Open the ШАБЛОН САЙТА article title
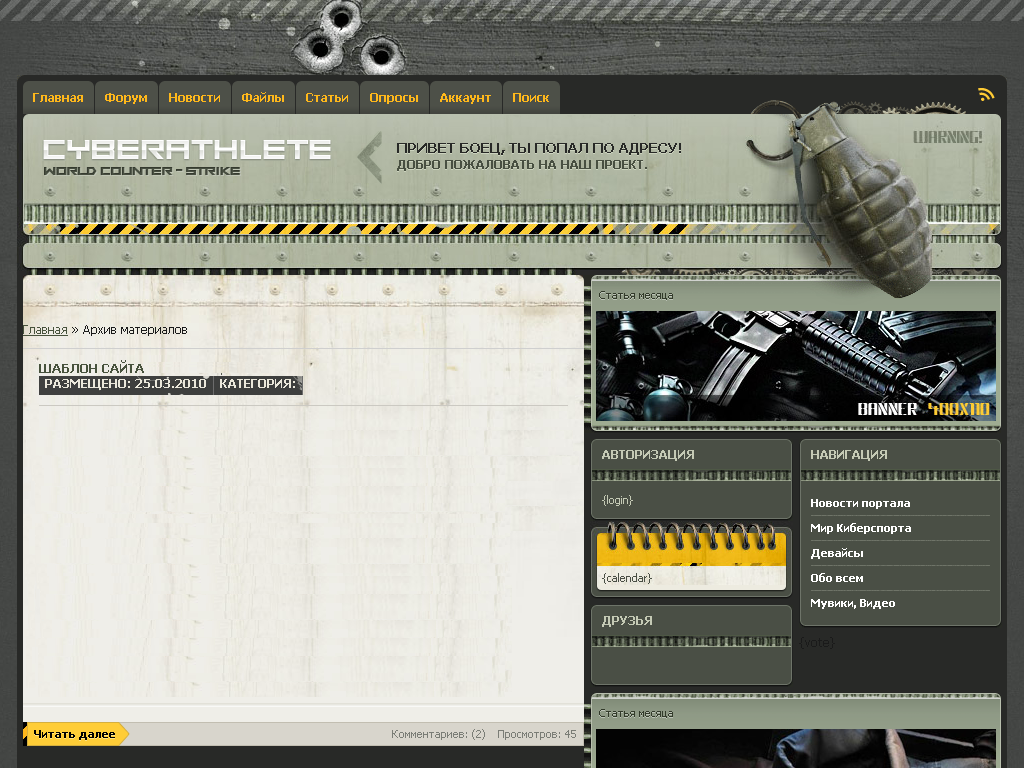The height and width of the screenshot is (768, 1024). point(91,369)
